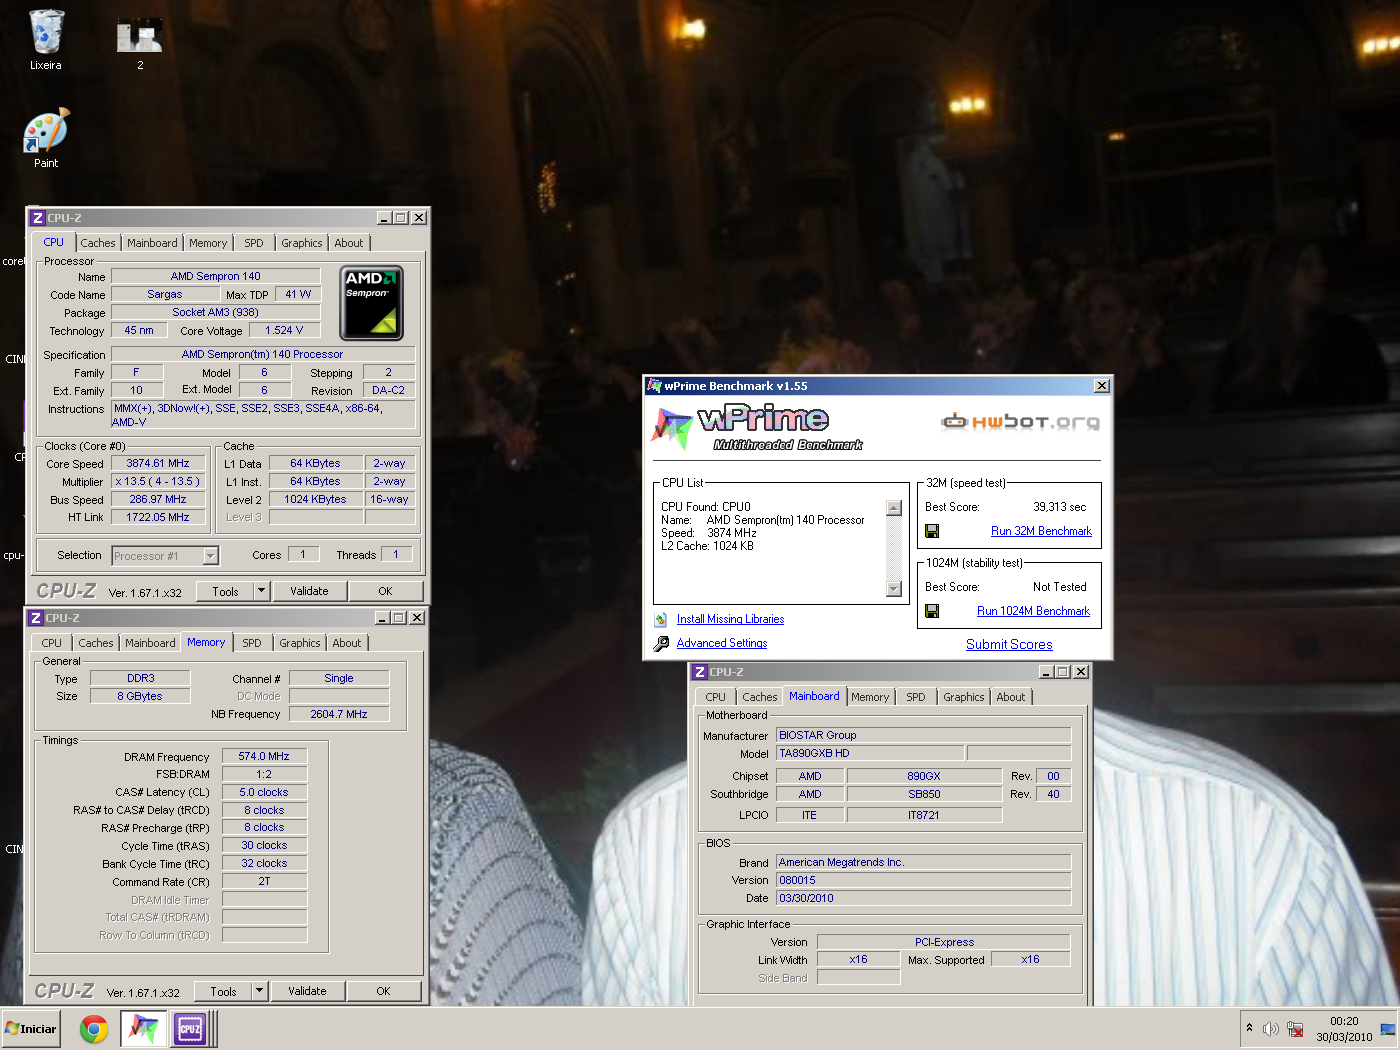Click the Iniciar start button
Viewport: 1400px width, 1050px height.
click(x=32, y=1028)
